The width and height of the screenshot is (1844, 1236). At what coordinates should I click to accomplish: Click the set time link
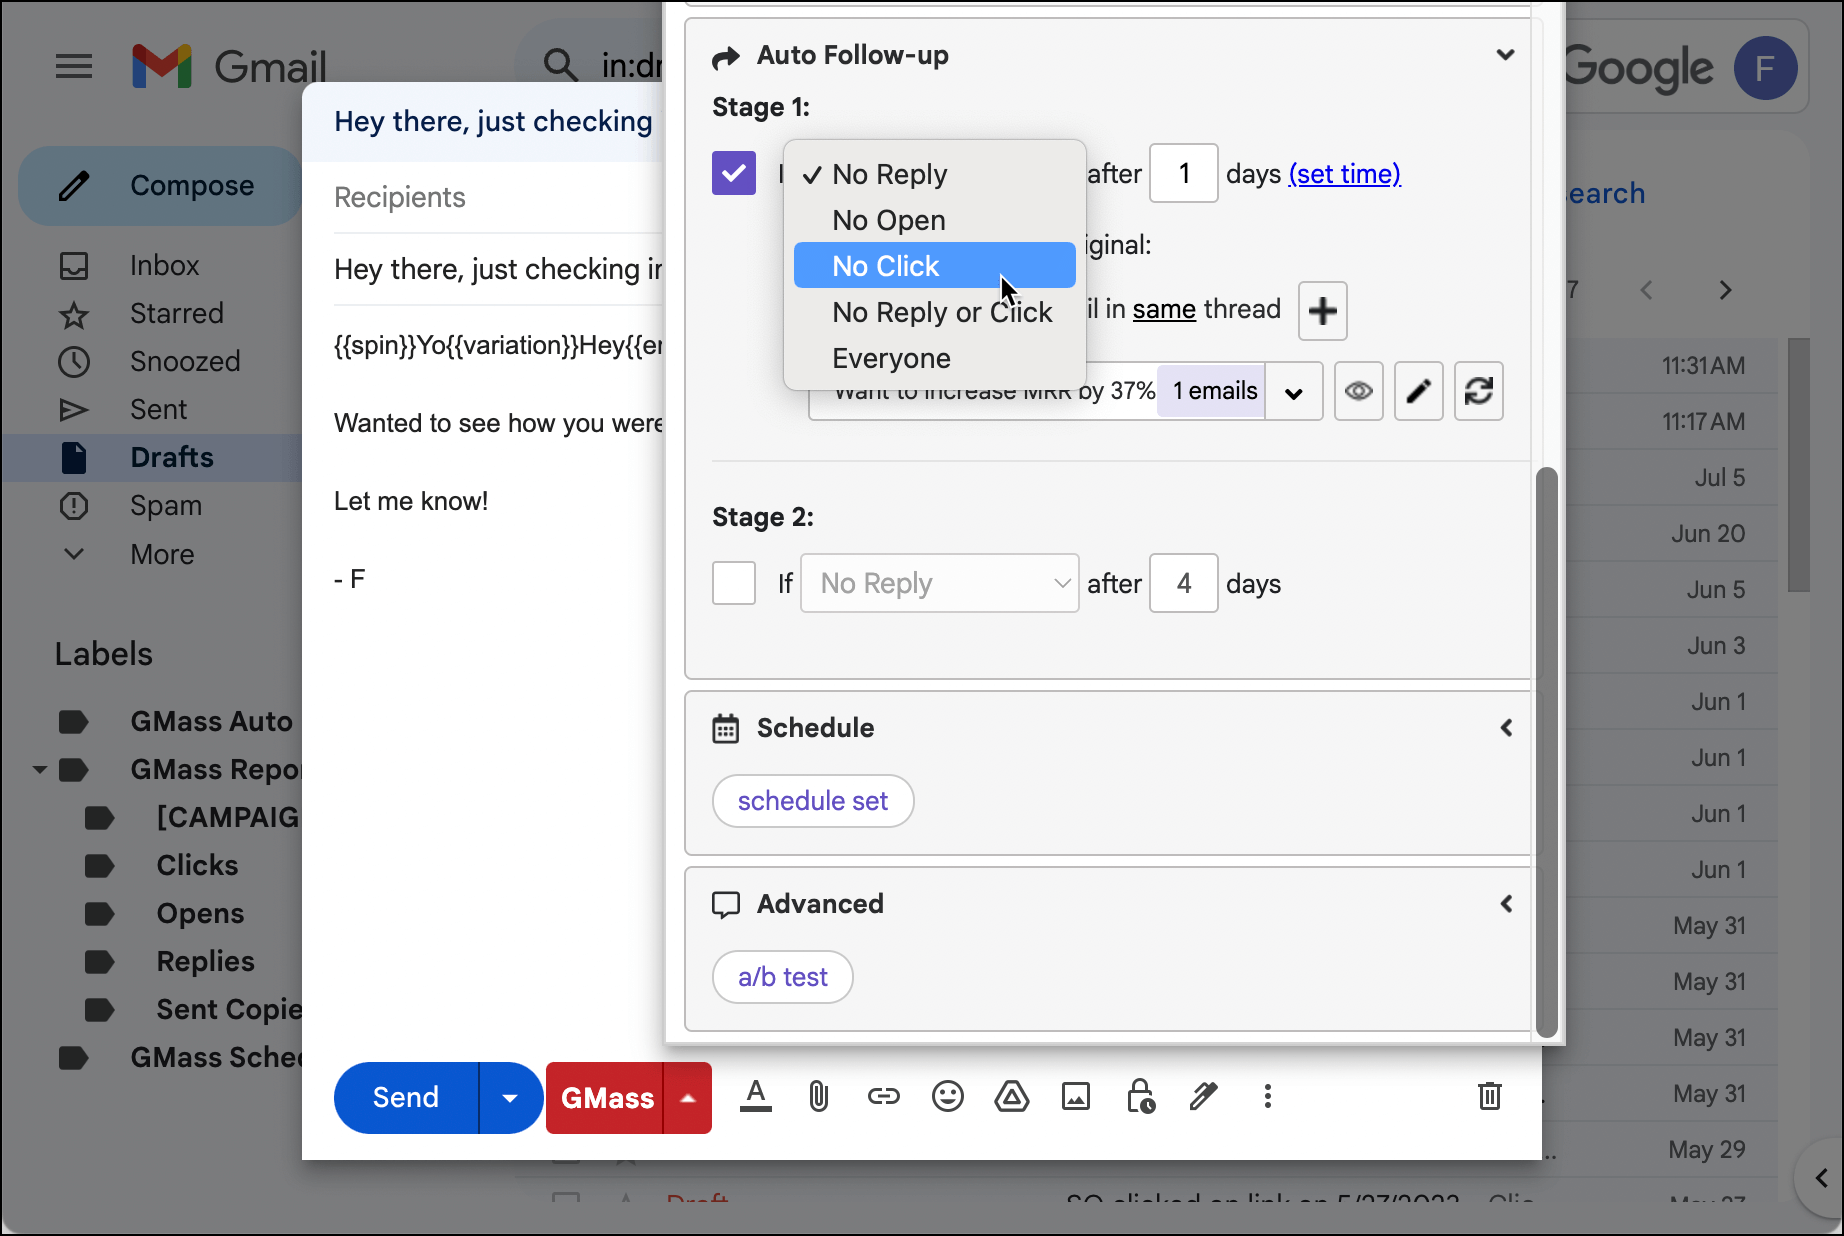click(1344, 174)
